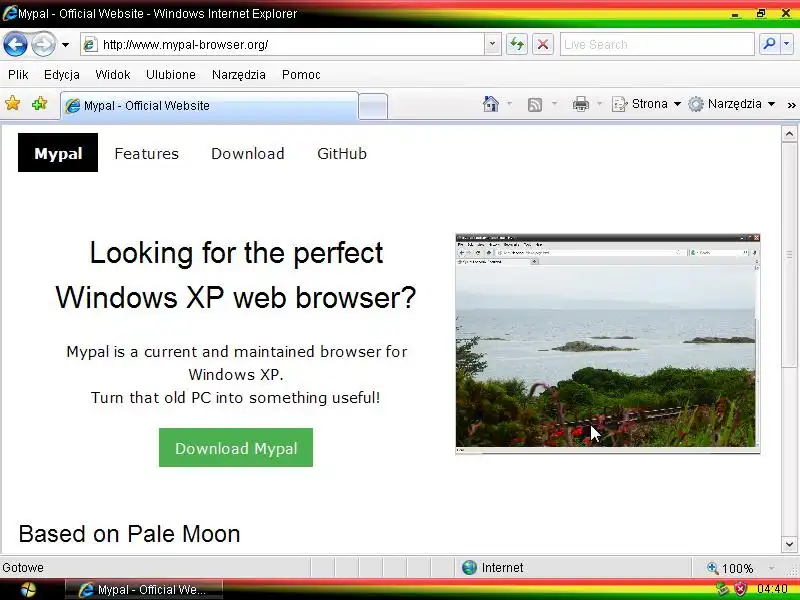
Task: Click the red shield tray icon
Action: pos(740,589)
